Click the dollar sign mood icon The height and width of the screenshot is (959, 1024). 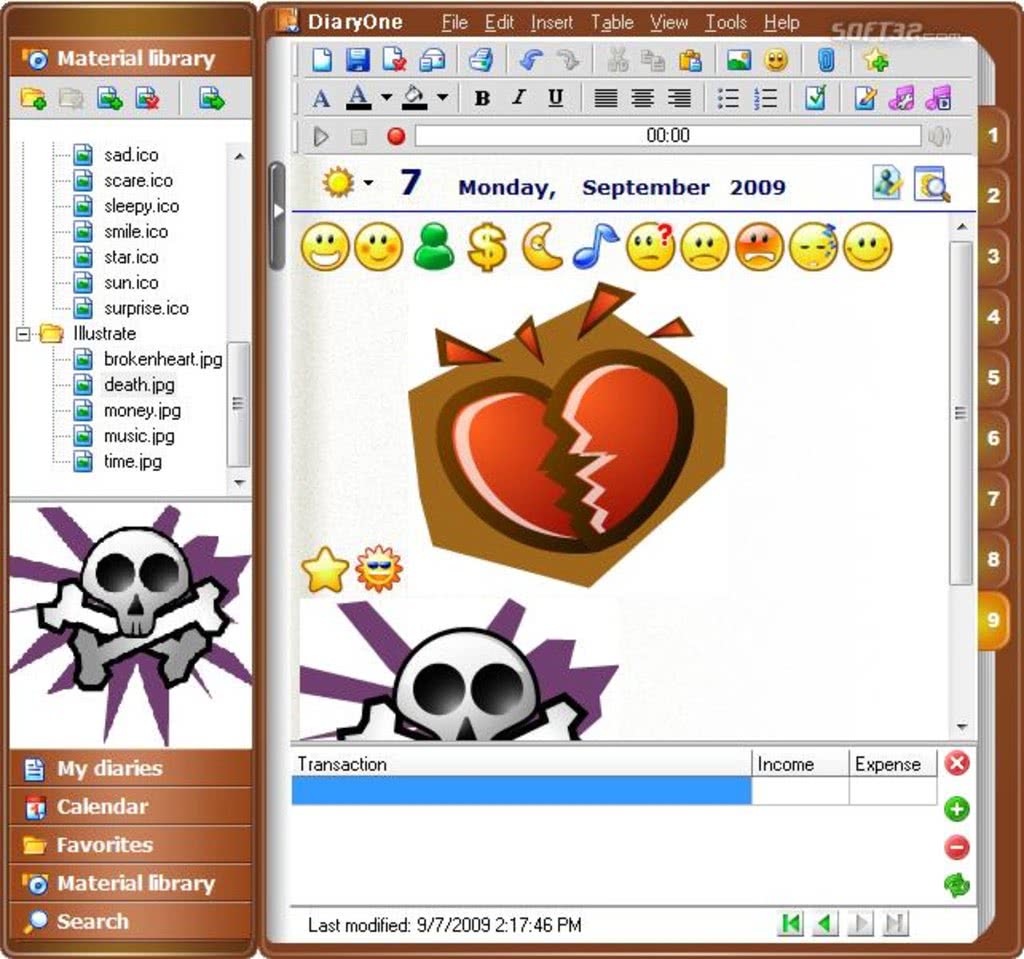[487, 247]
